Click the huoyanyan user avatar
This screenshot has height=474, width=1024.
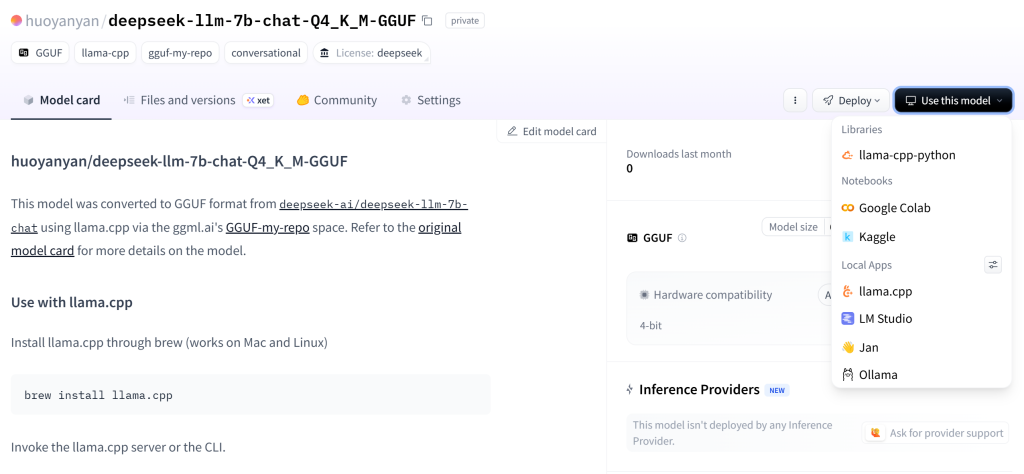(x=16, y=20)
